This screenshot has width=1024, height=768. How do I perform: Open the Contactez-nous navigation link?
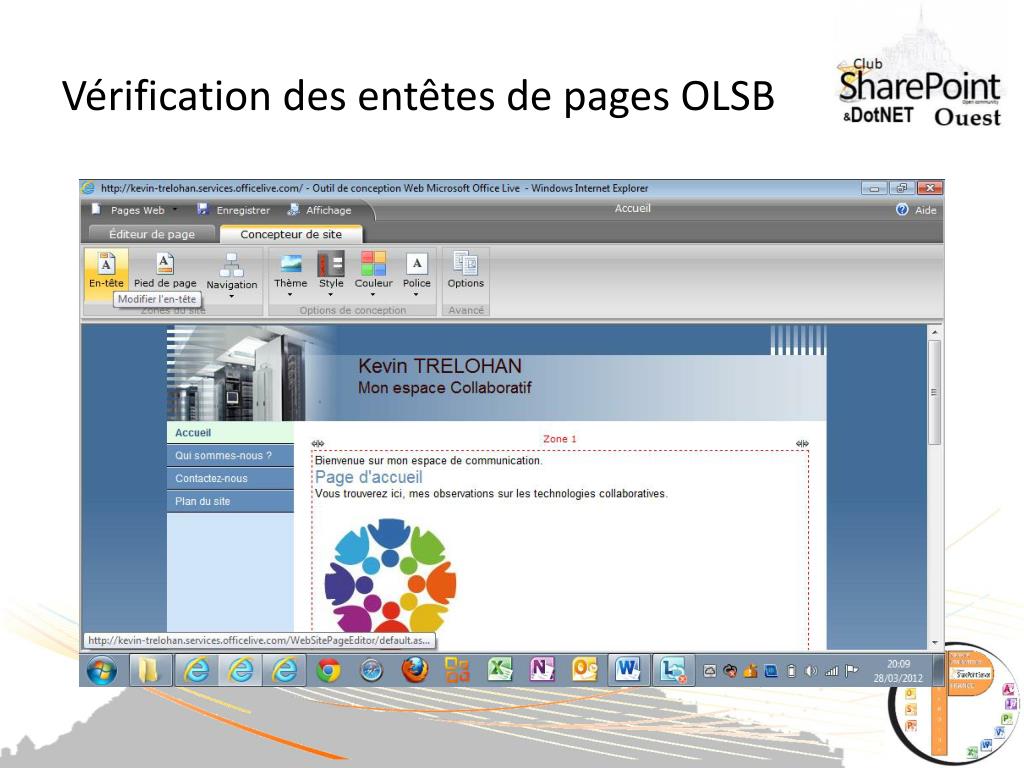pos(230,478)
